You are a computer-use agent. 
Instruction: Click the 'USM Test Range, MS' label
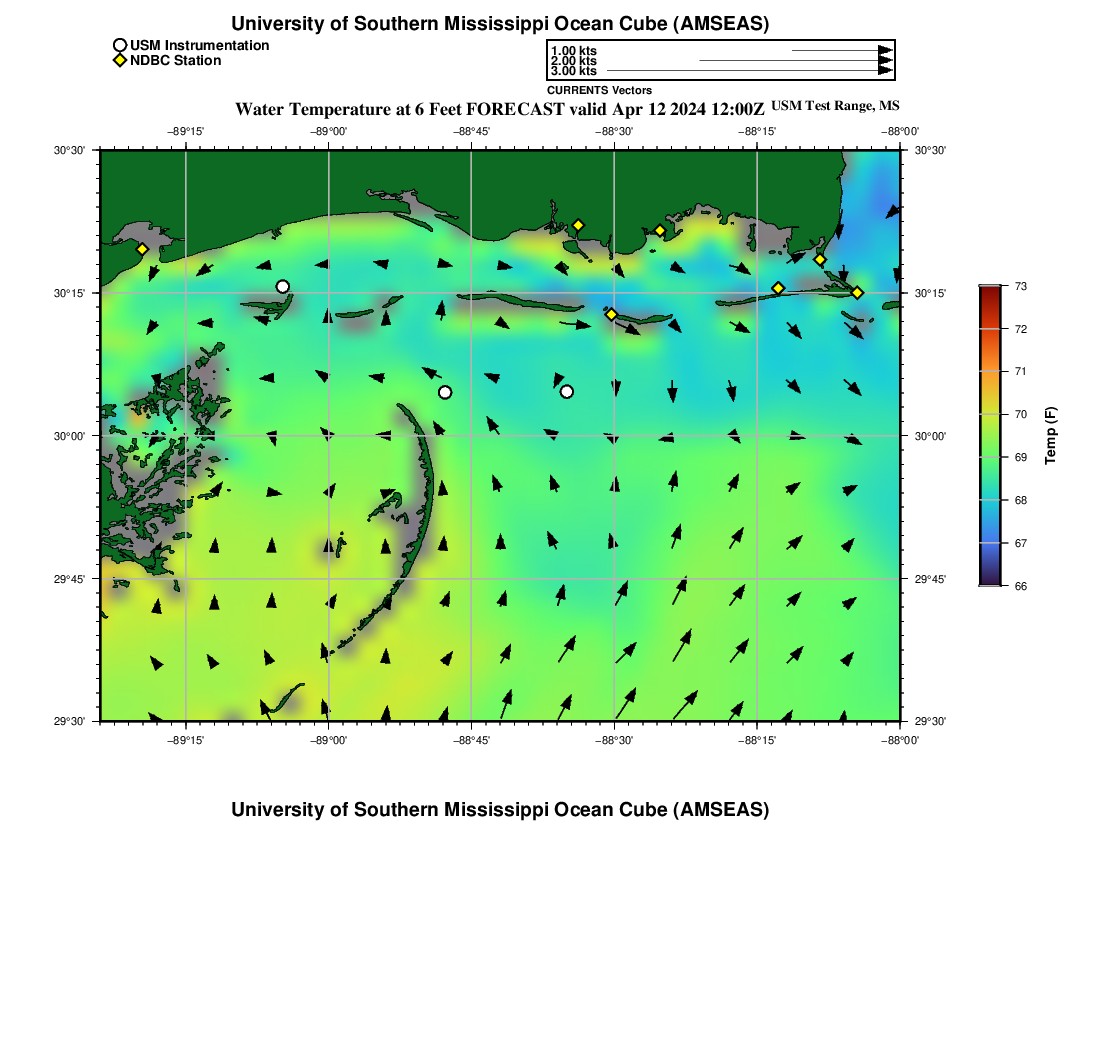836,106
